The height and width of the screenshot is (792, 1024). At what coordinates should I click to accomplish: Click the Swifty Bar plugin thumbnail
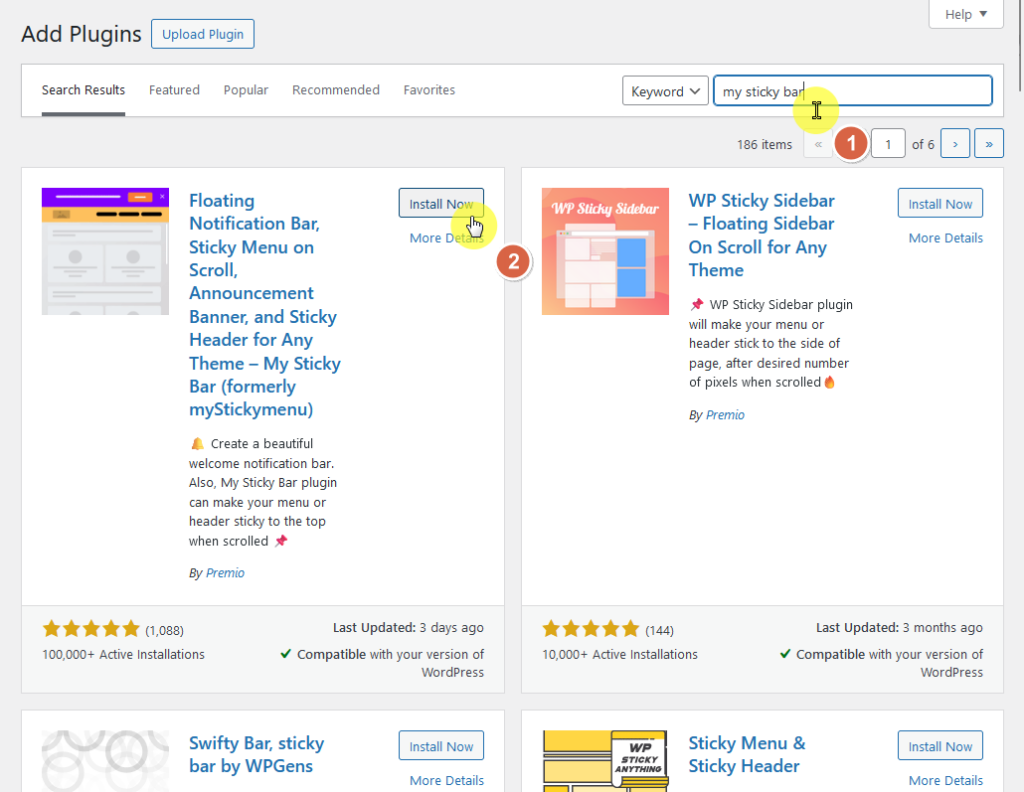coord(105,761)
